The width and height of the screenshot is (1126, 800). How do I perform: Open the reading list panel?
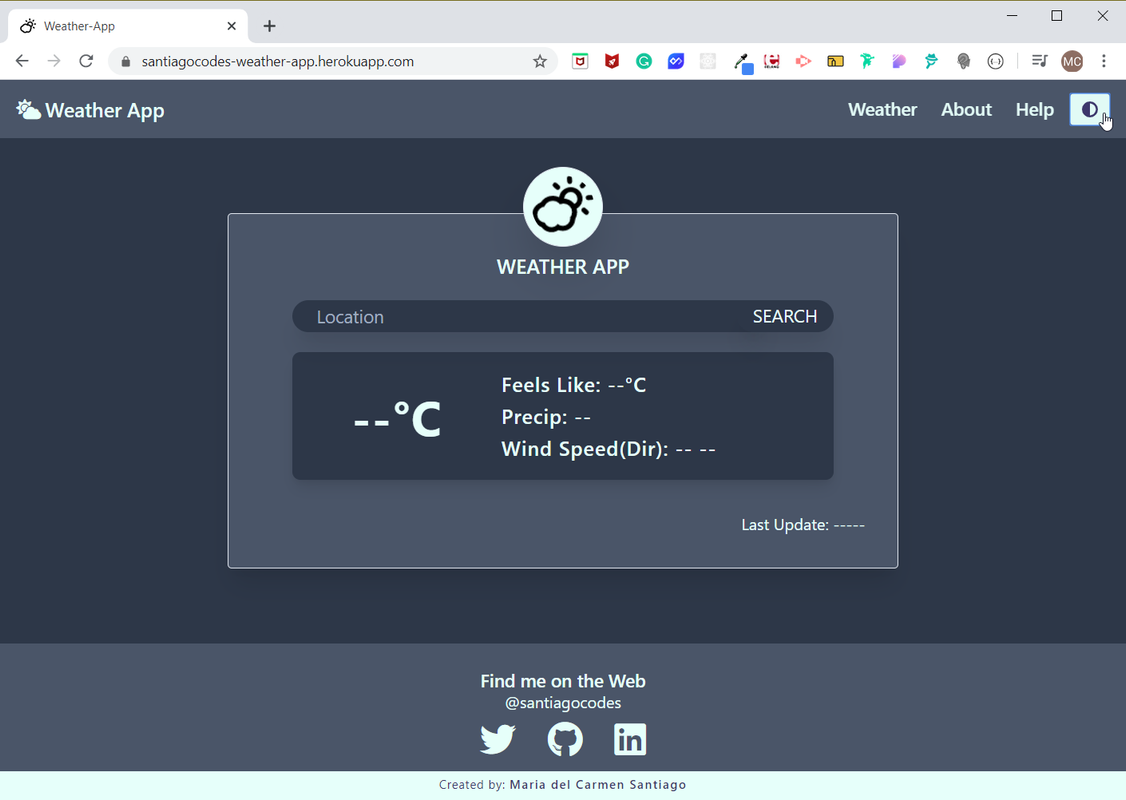tap(1039, 61)
